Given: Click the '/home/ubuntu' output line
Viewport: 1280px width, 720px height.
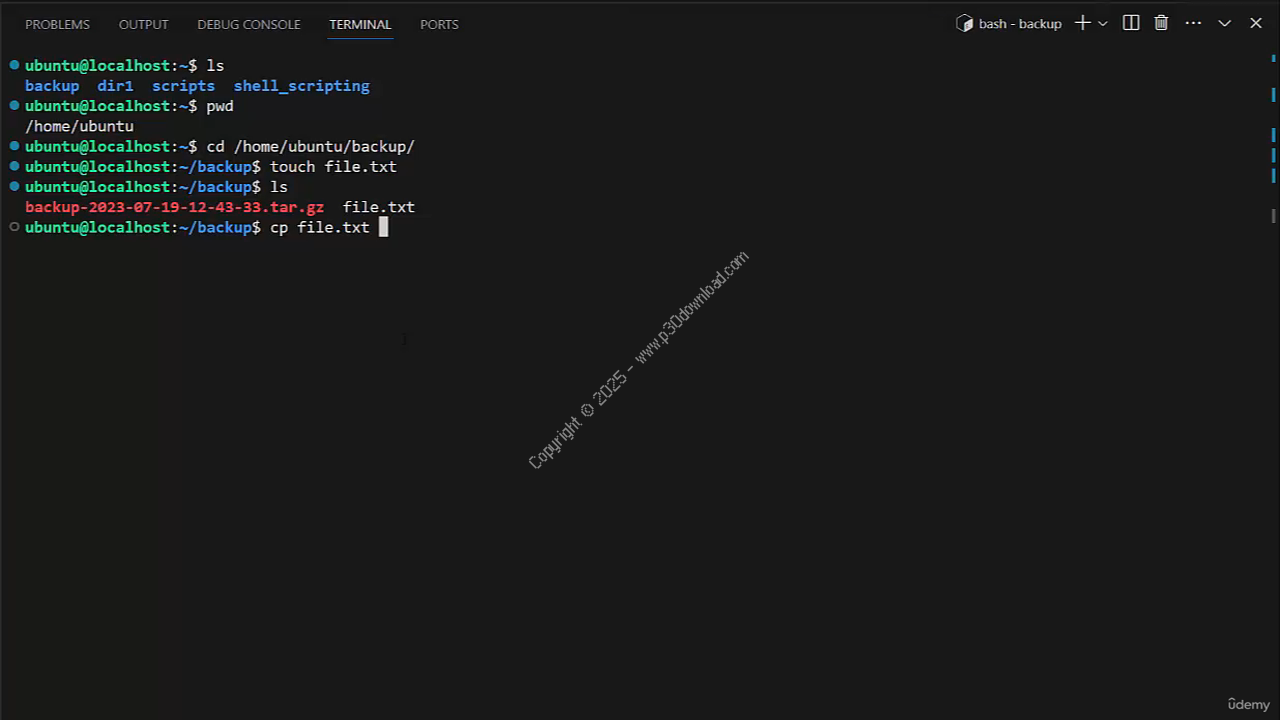Looking at the screenshot, I should pos(79,126).
